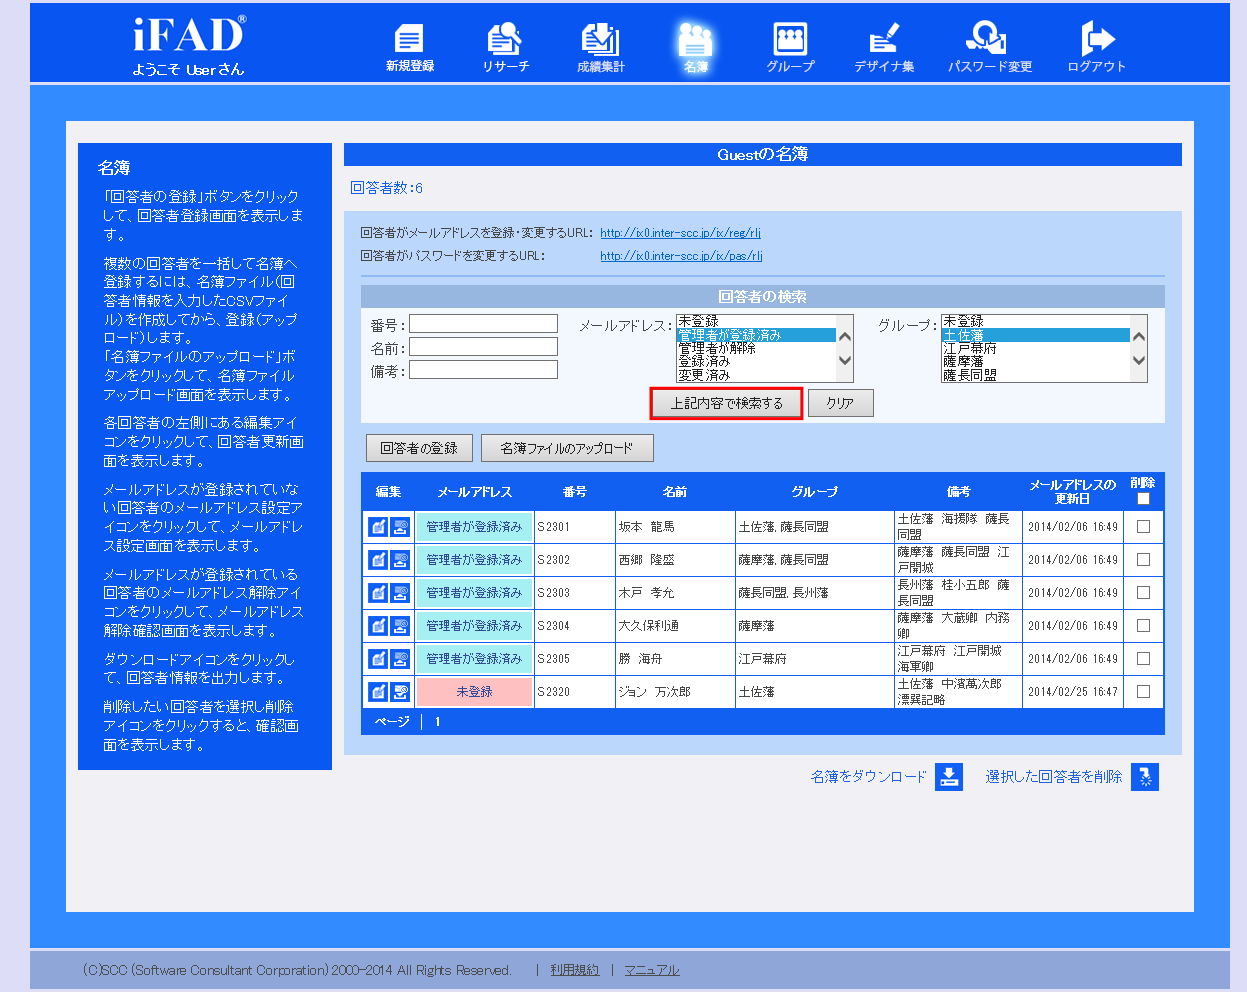Click the 番号 search input field
The height and width of the screenshot is (992, 1247).
pyautogui.click(x=483, y=324)
